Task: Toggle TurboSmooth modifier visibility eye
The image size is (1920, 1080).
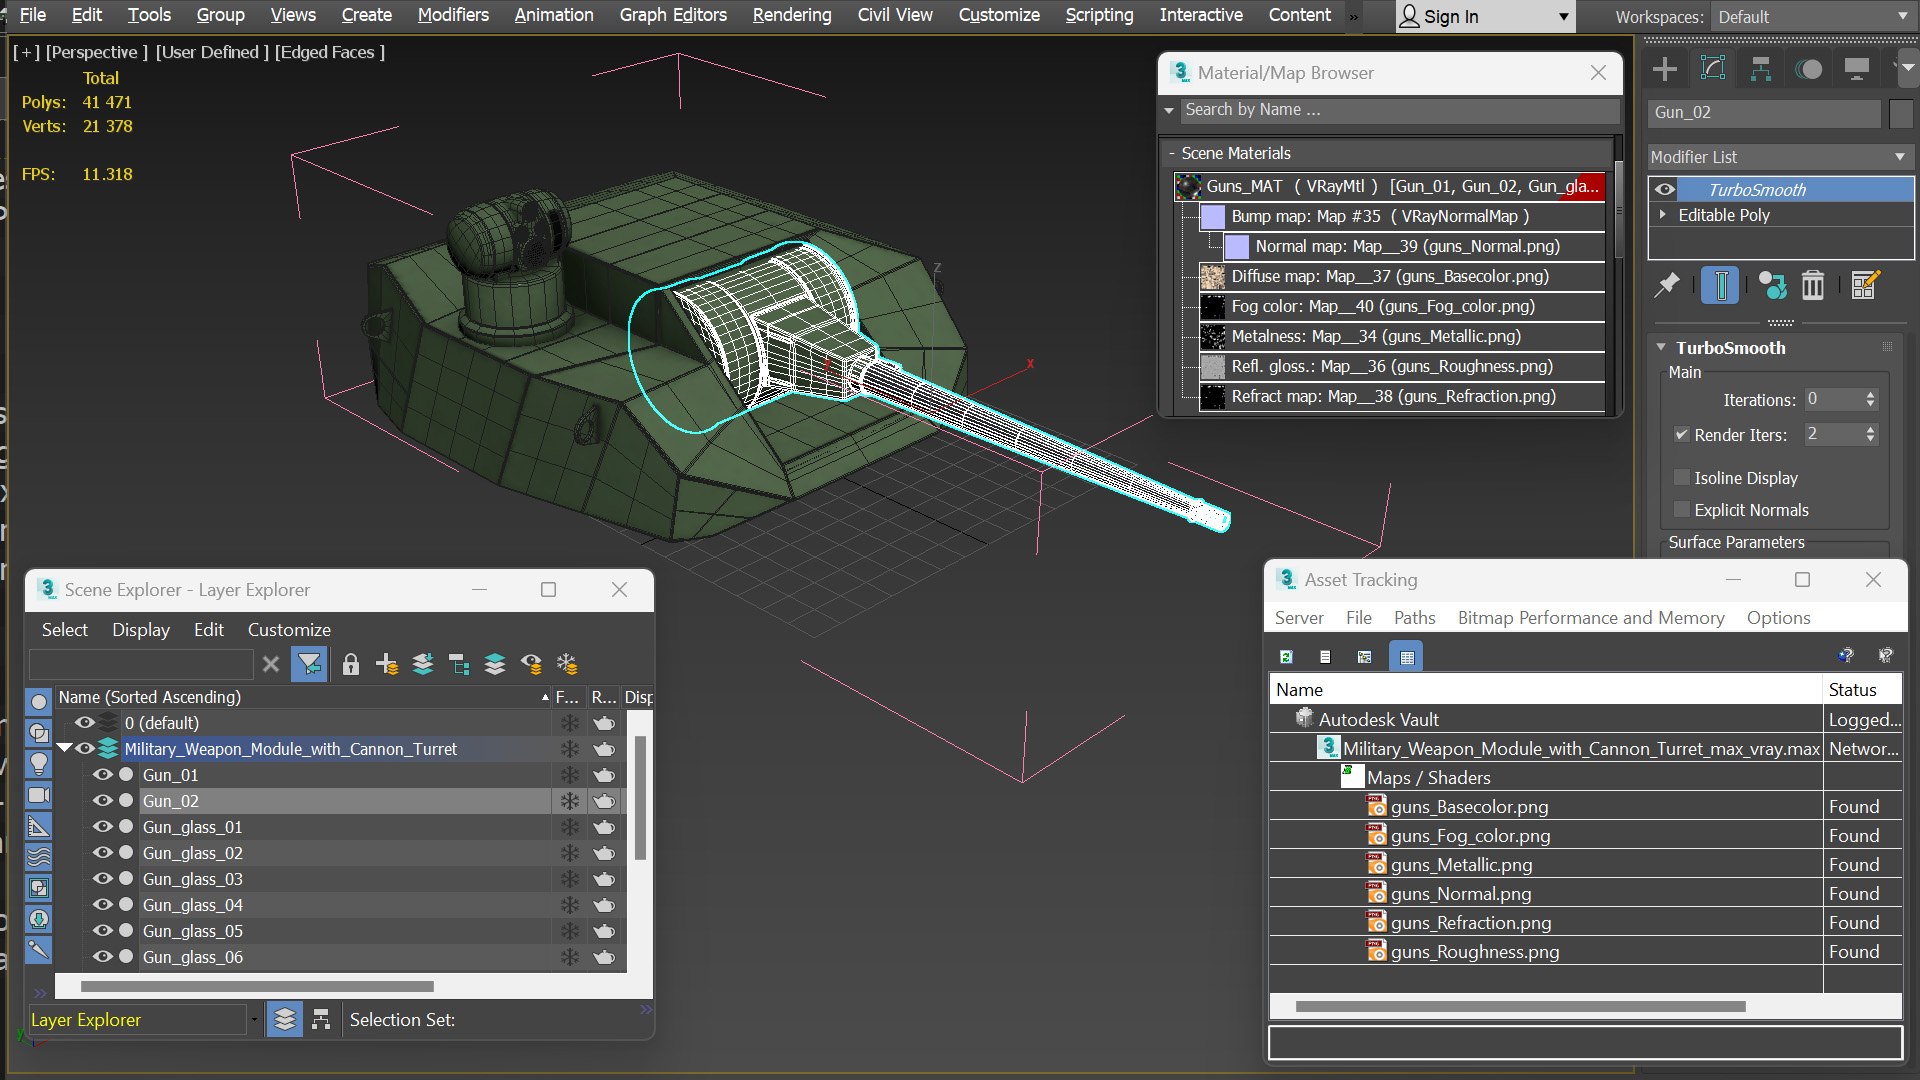Action: [x=1665, y=190]
